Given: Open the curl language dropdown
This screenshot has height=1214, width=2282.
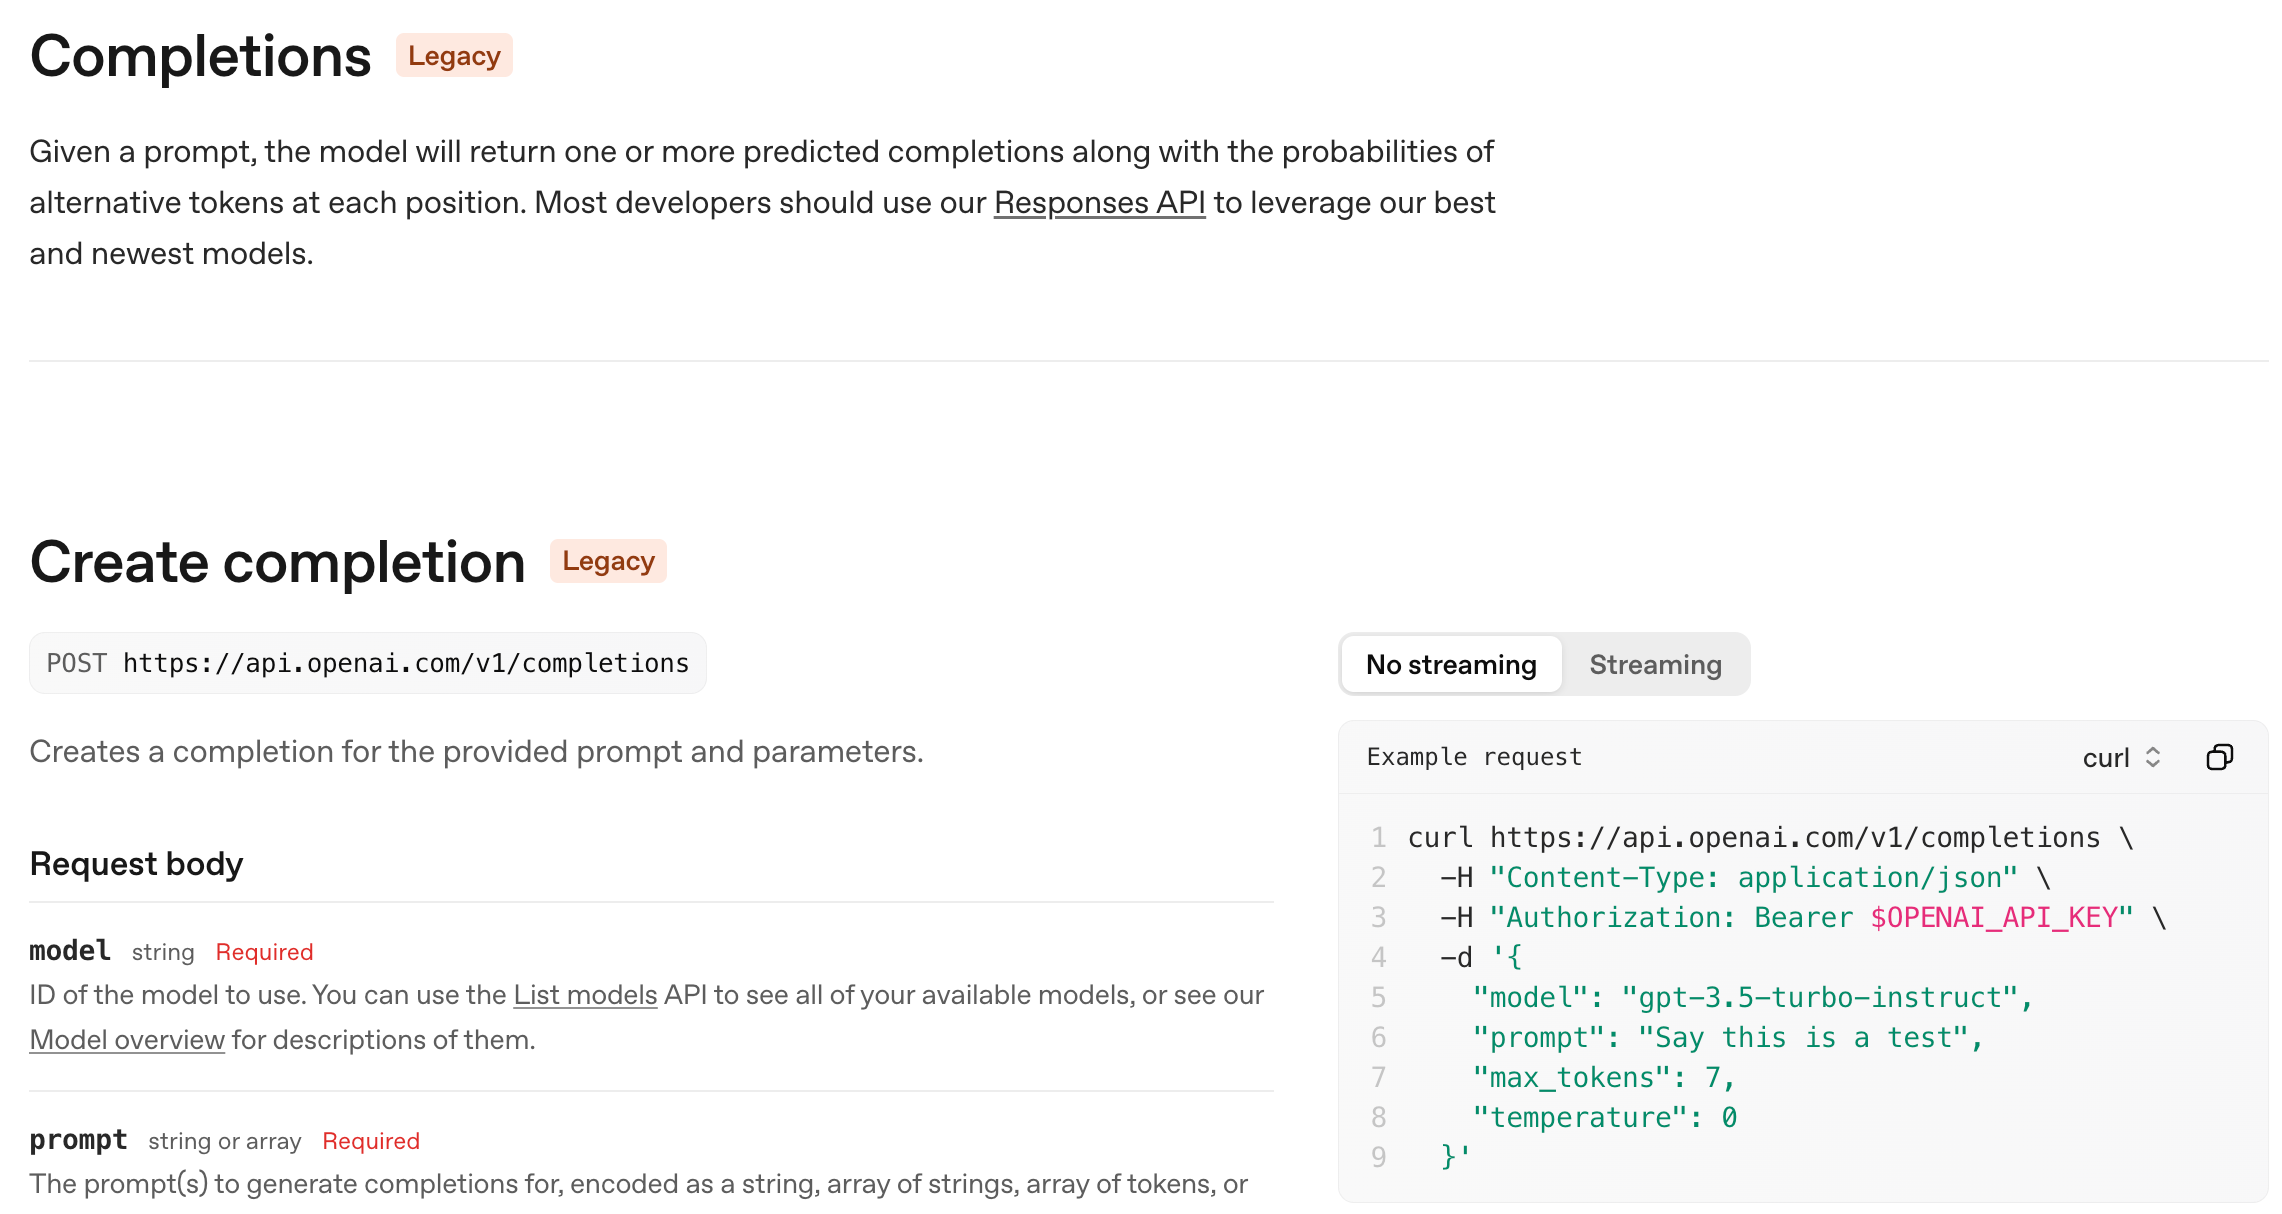Looking at the screenshot, I should click(x=2106, y=758).
